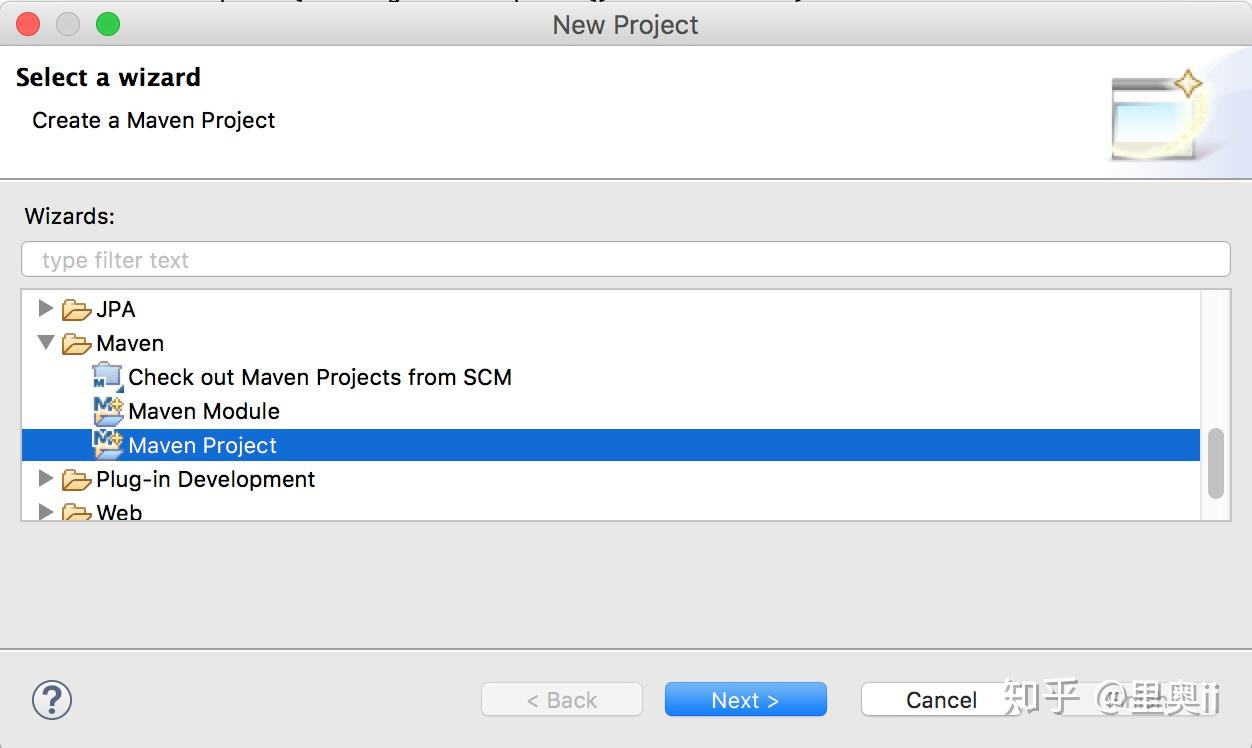Click the Maven Module icon
Image resolution: width=1252 pixels, height=748 pixels.
(x=107, y=410)
